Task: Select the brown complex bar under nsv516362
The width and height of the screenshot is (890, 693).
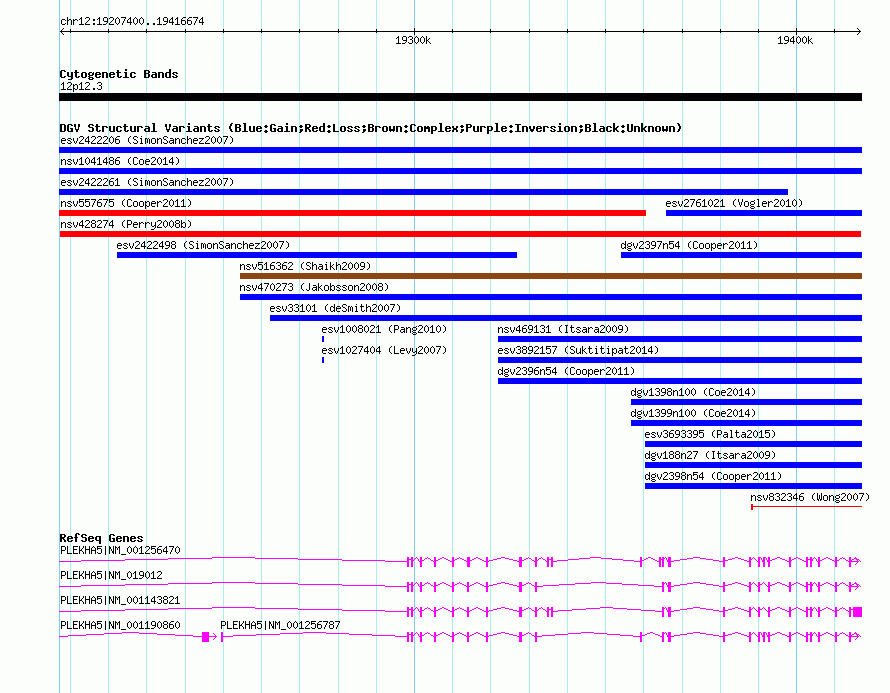Action: [x=551, y=276]
